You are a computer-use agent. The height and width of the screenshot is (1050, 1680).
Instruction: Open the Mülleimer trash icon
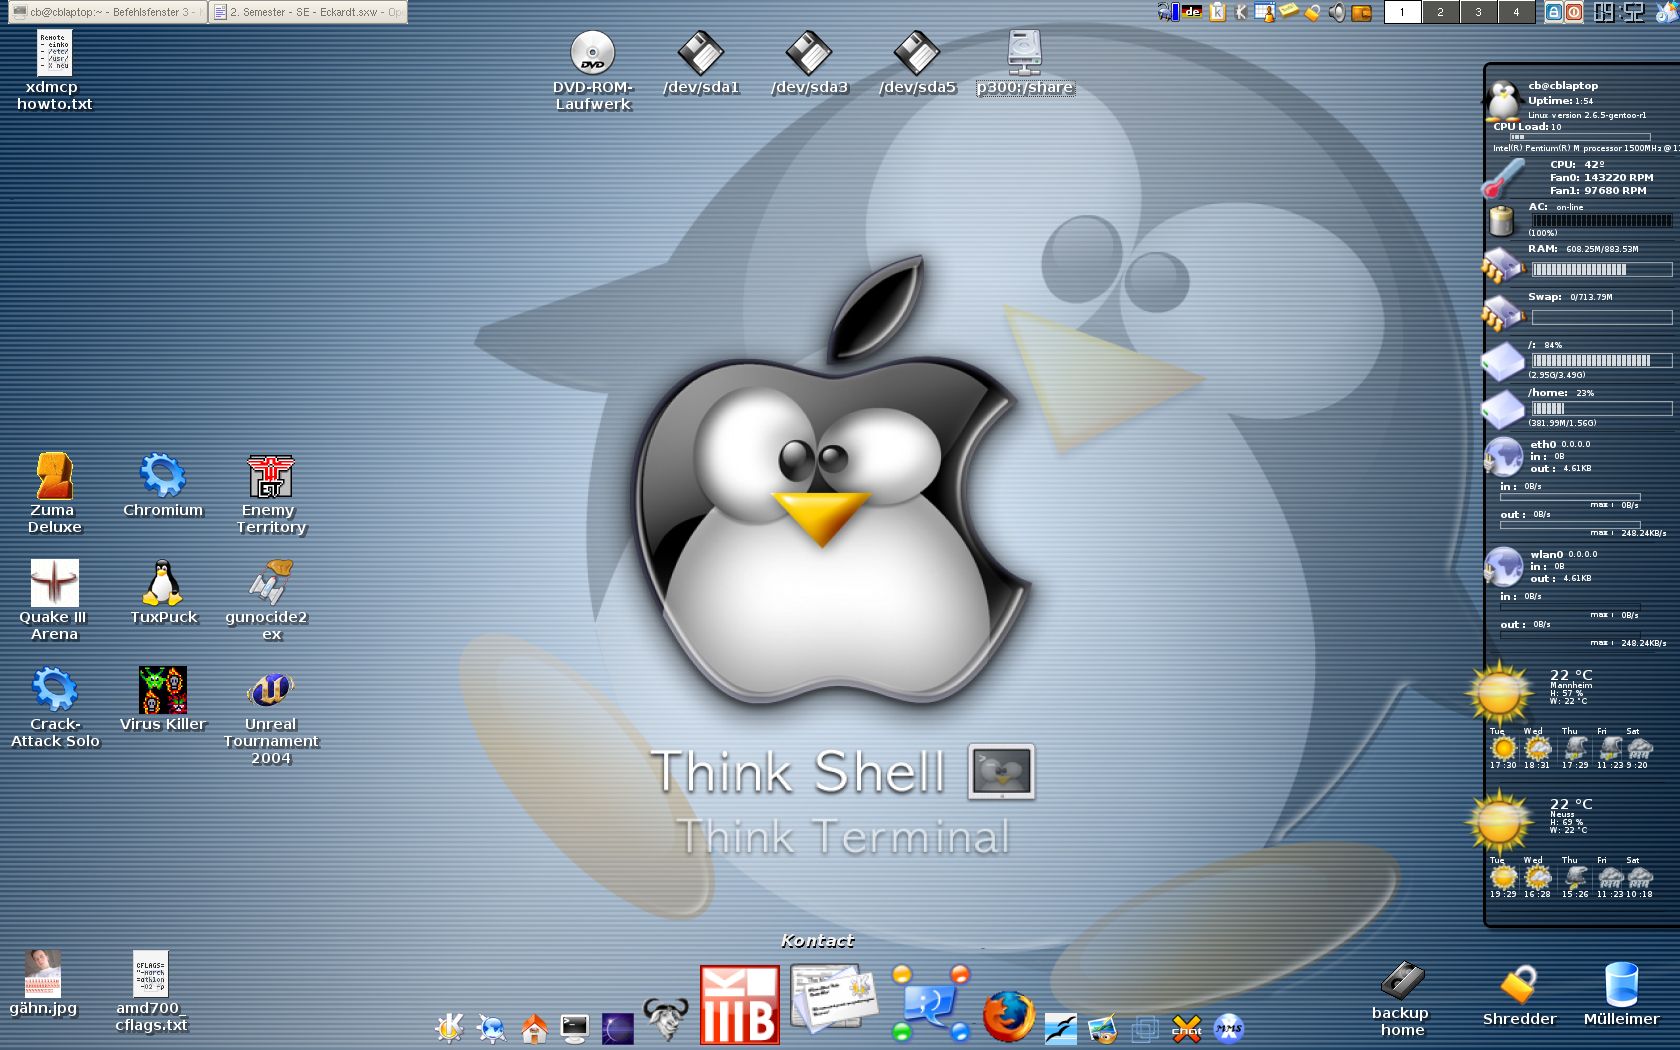tap(1621, 994)
